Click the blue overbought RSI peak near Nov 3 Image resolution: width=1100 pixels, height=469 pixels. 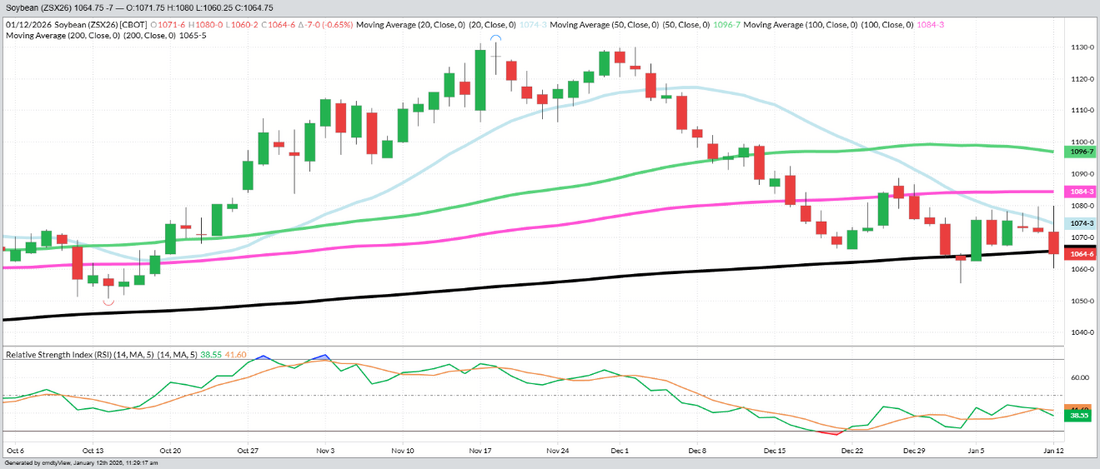321,356
